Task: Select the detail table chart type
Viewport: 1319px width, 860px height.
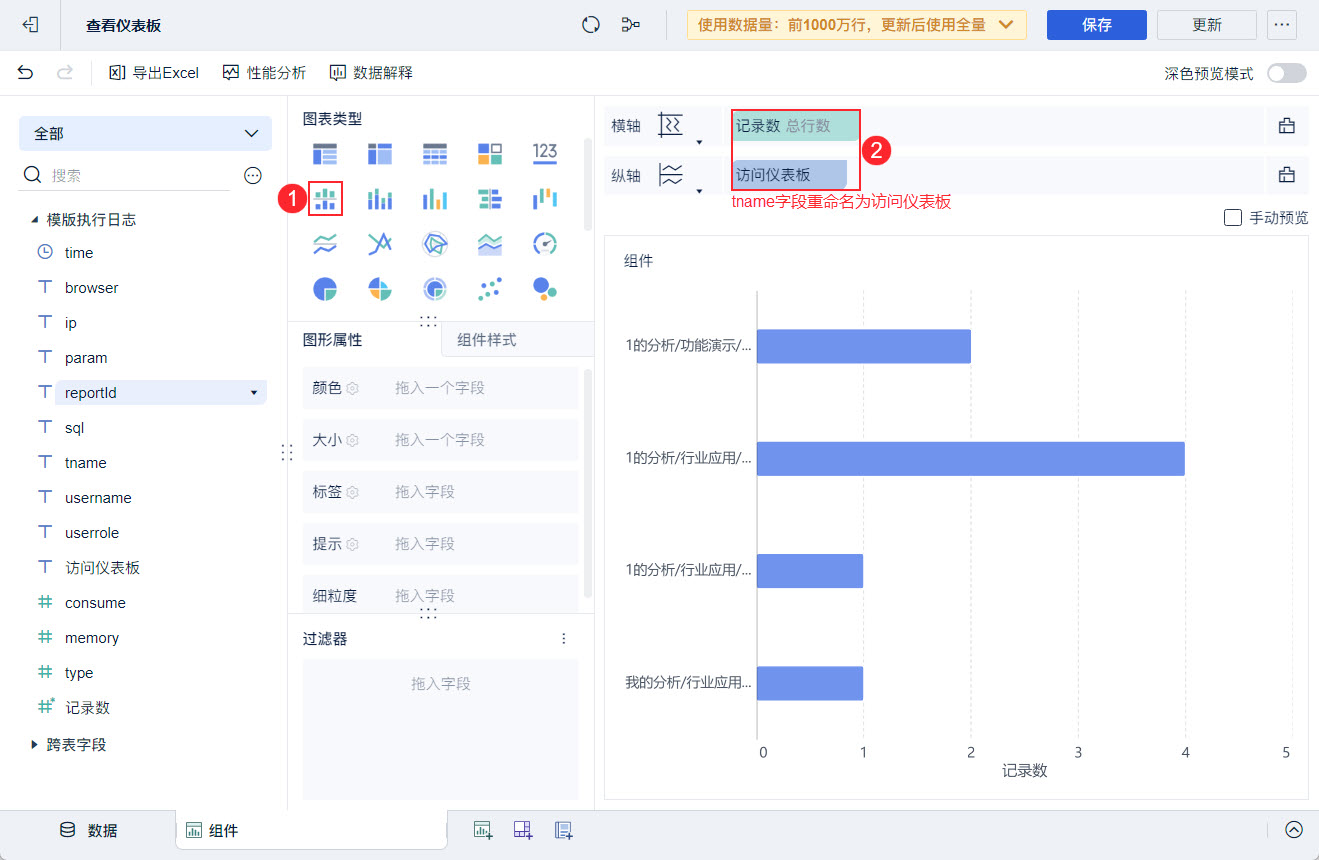Action: [x=435, y=153]
